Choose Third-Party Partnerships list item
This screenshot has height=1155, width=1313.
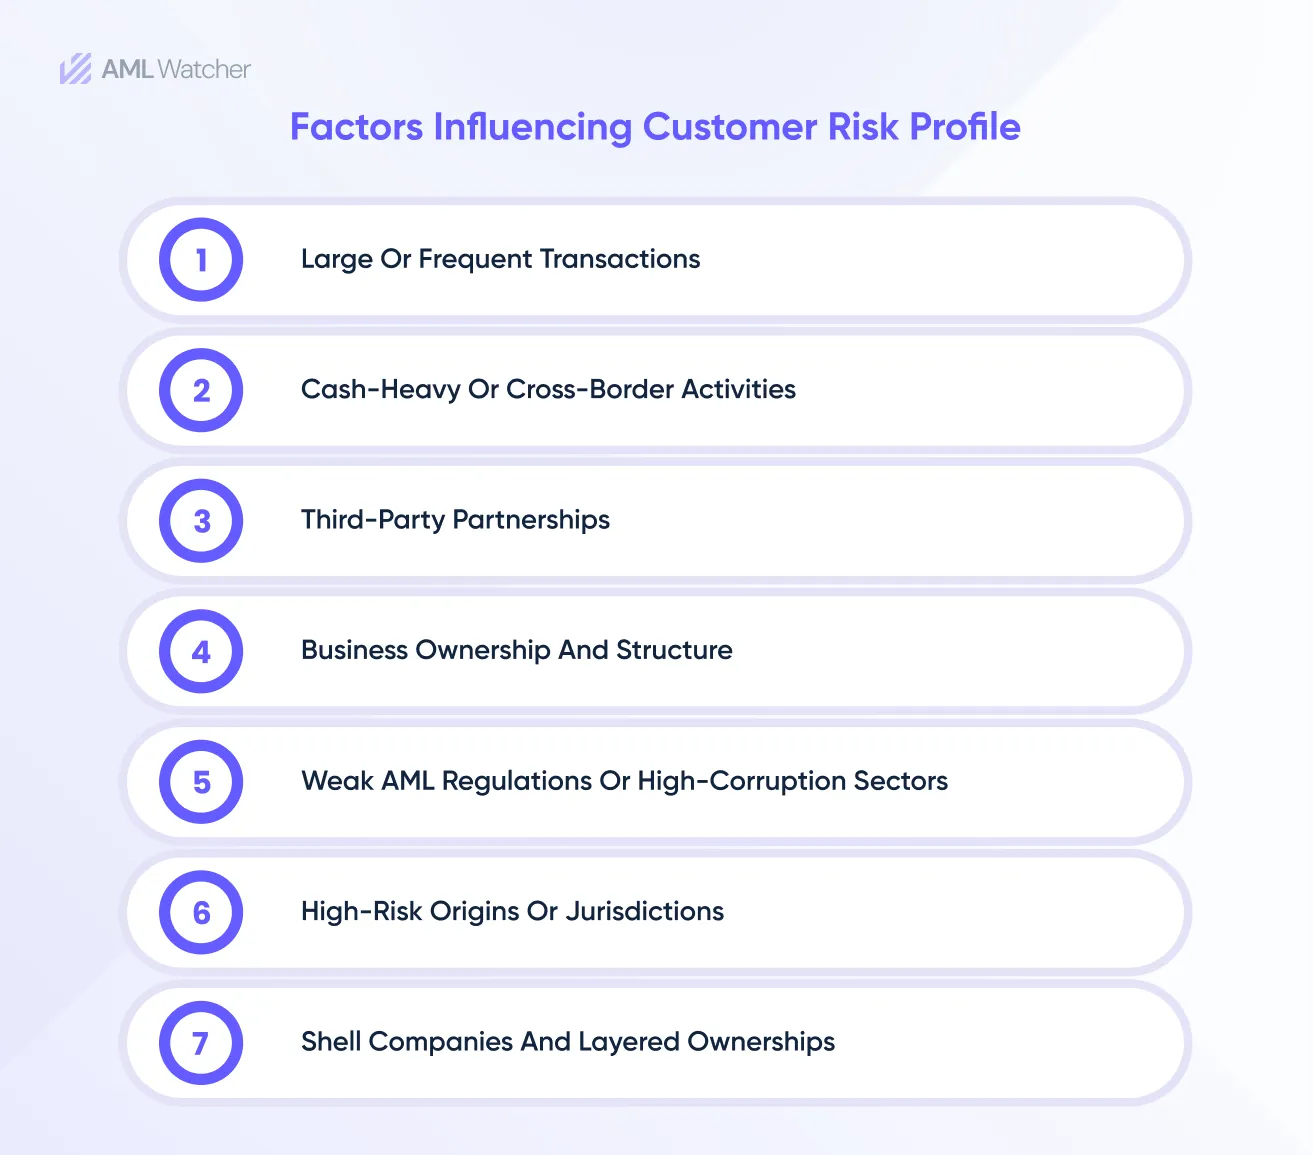point(455,520)
